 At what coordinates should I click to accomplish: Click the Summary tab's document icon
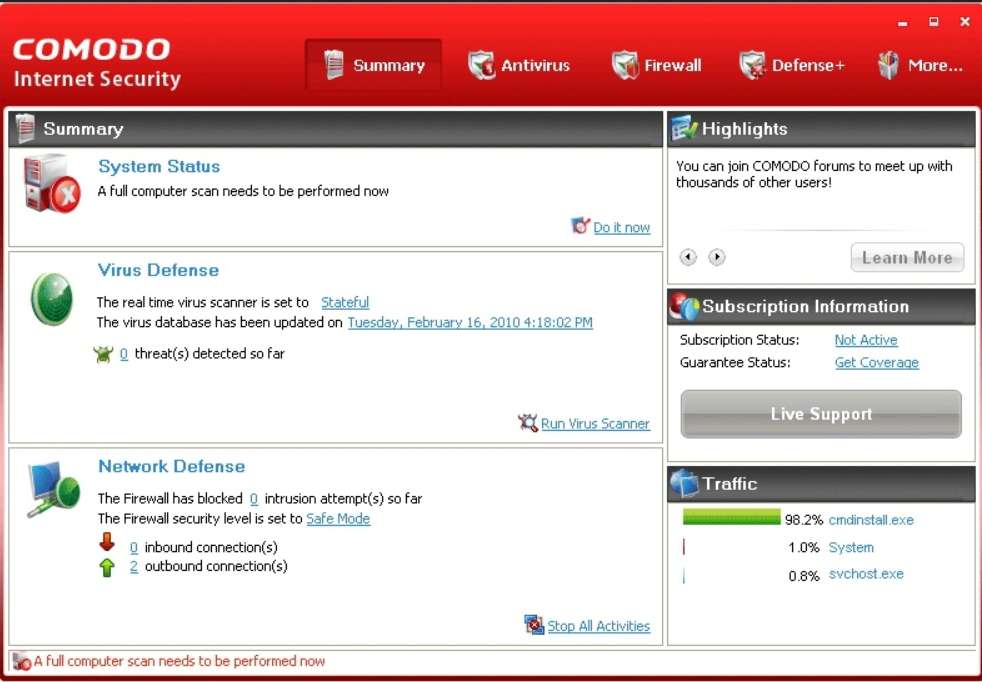coord(334,65)
